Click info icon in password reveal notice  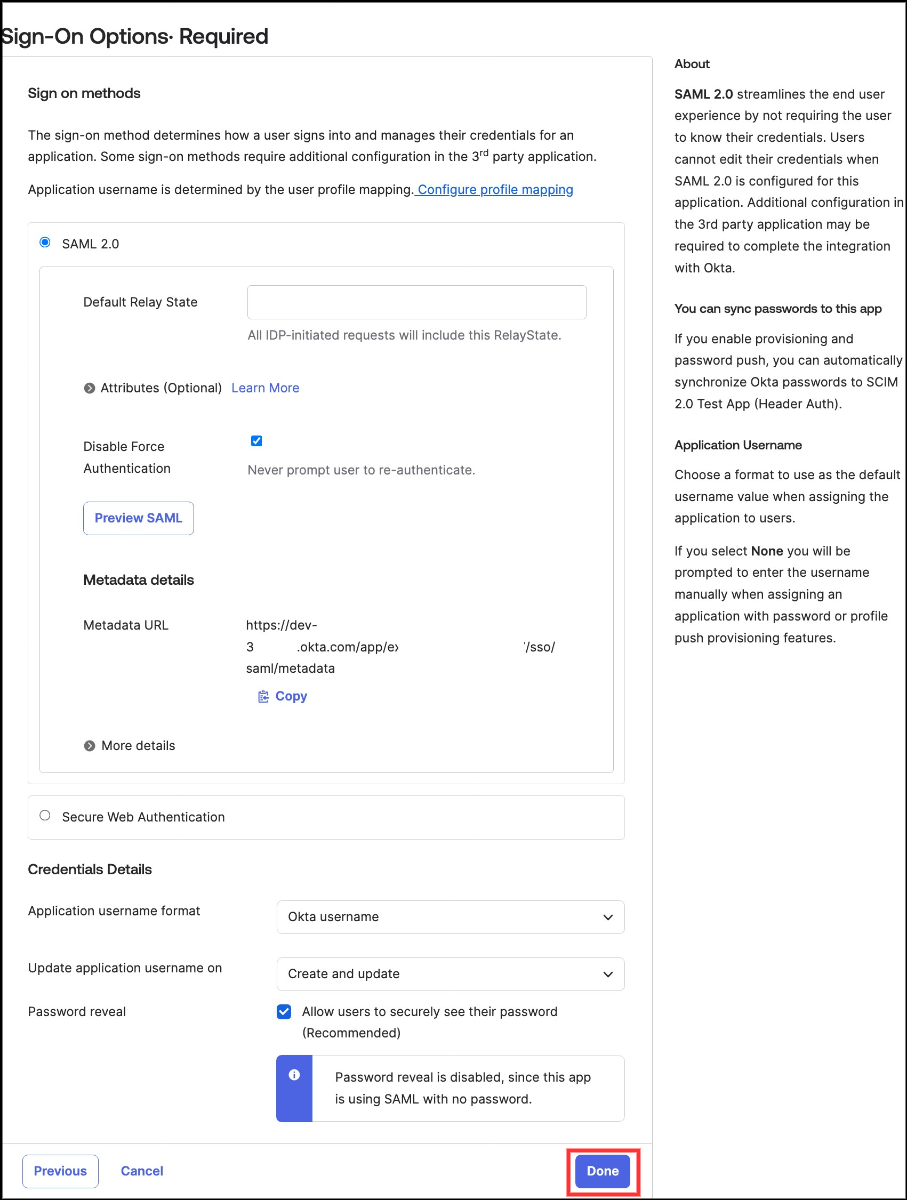pyautogui.click(x=294, y=1075)
